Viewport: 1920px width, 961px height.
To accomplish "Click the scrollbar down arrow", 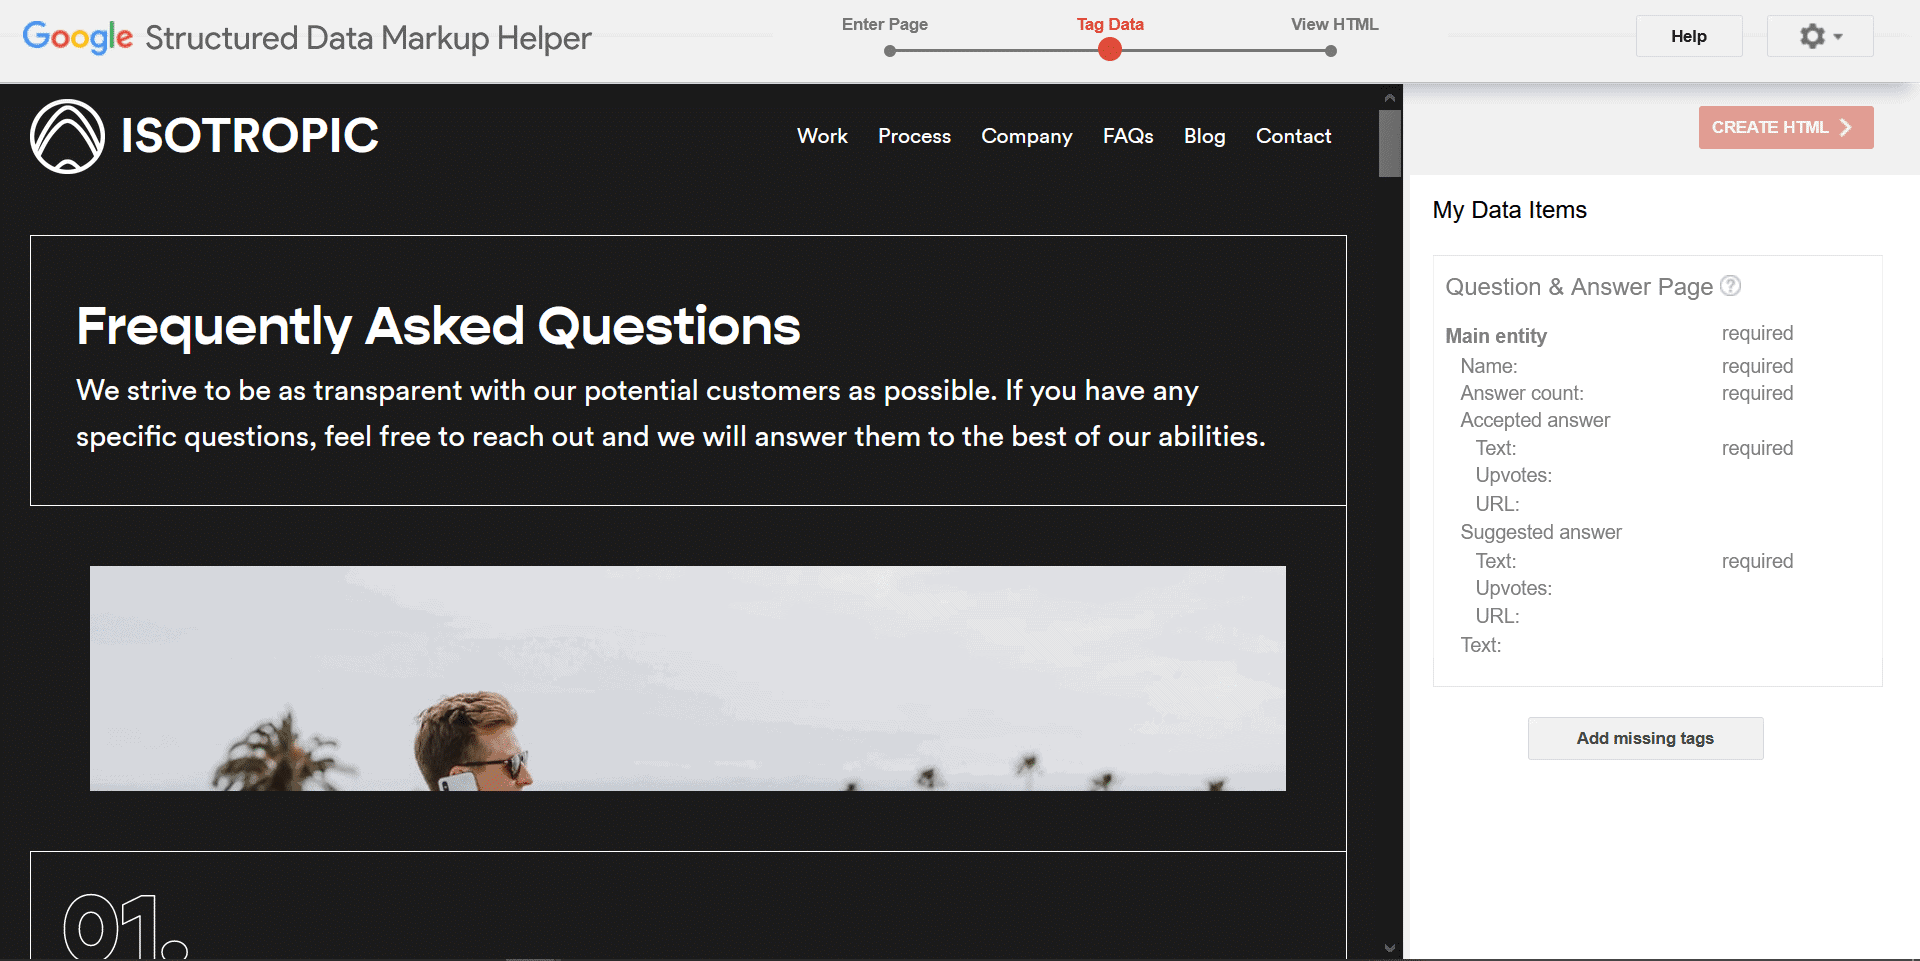I will pos(1390,948).
